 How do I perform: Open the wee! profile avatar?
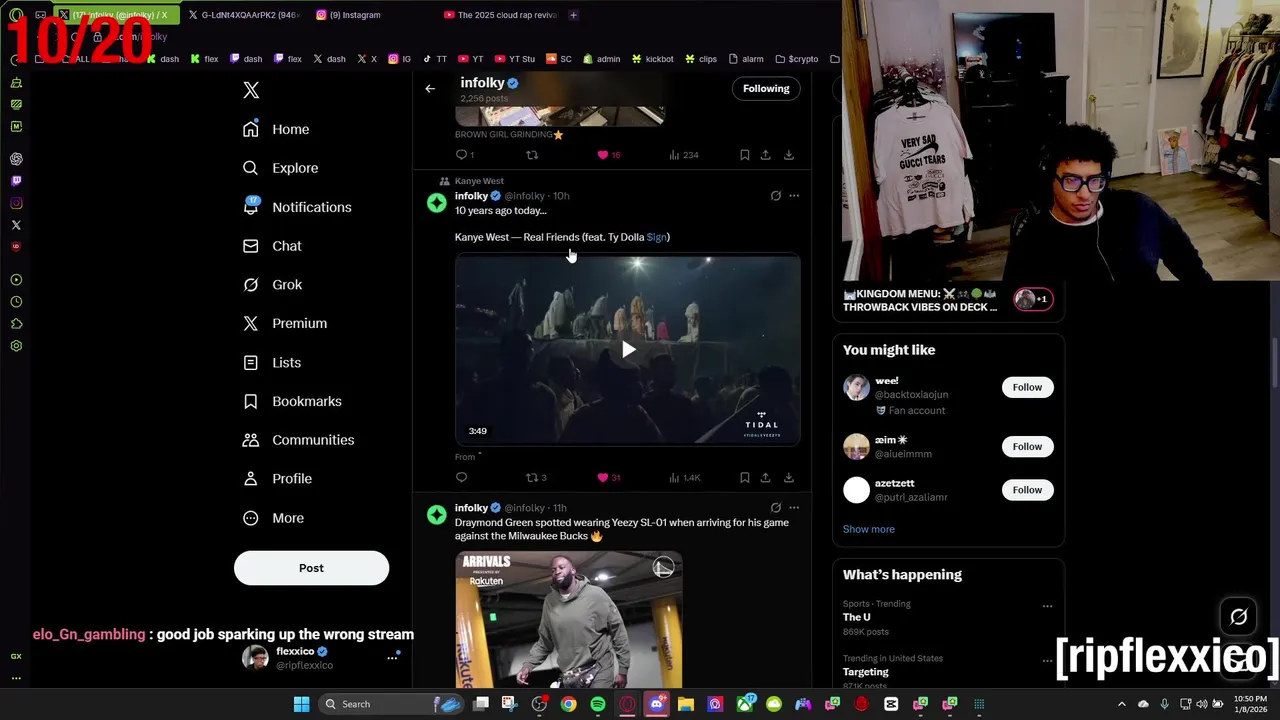coord(856,387)
